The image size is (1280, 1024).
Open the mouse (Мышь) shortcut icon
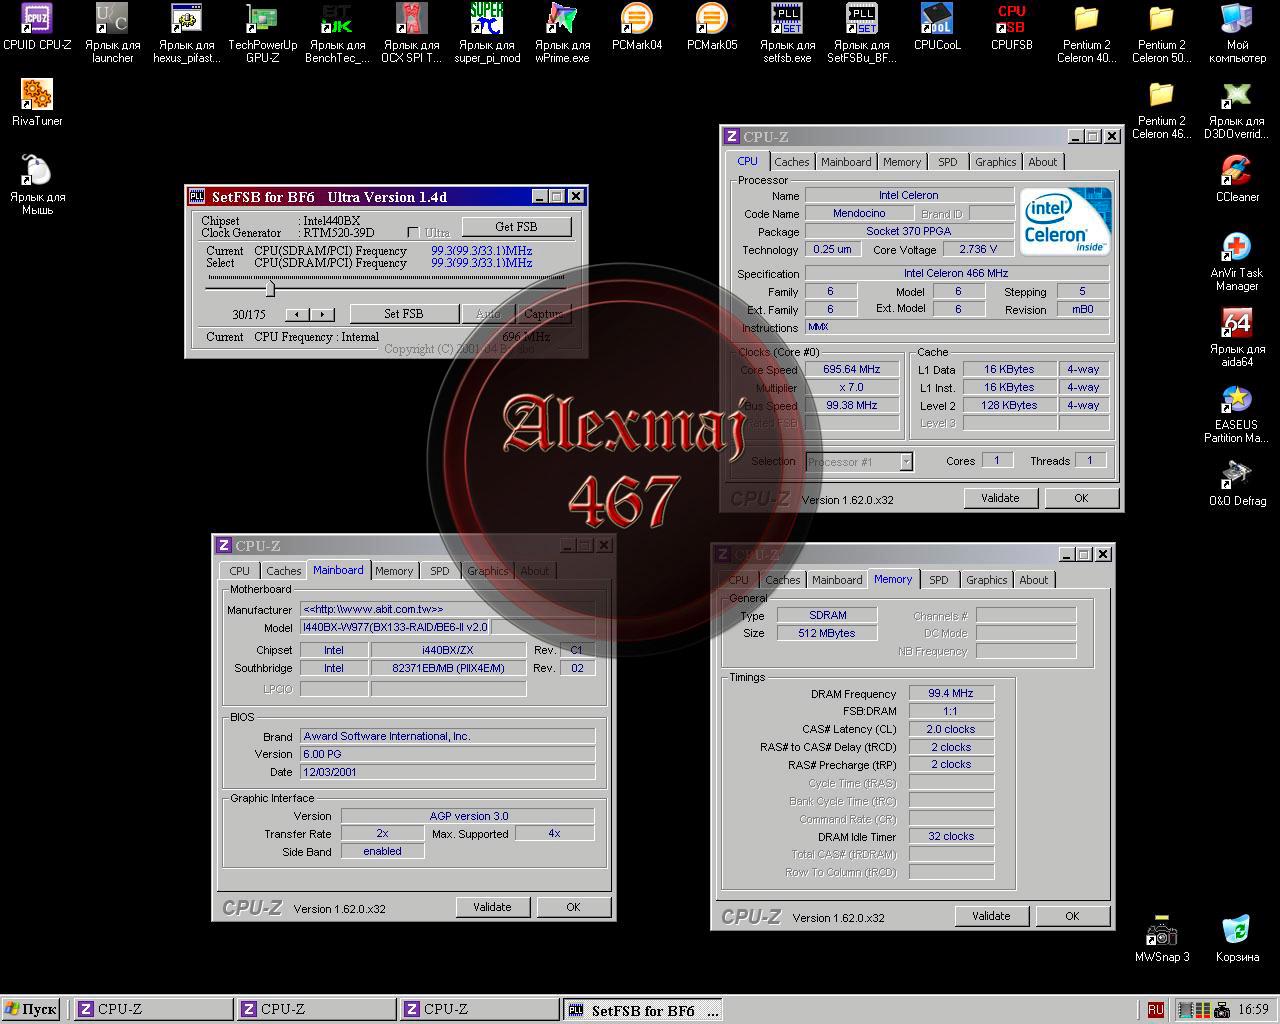37,170
